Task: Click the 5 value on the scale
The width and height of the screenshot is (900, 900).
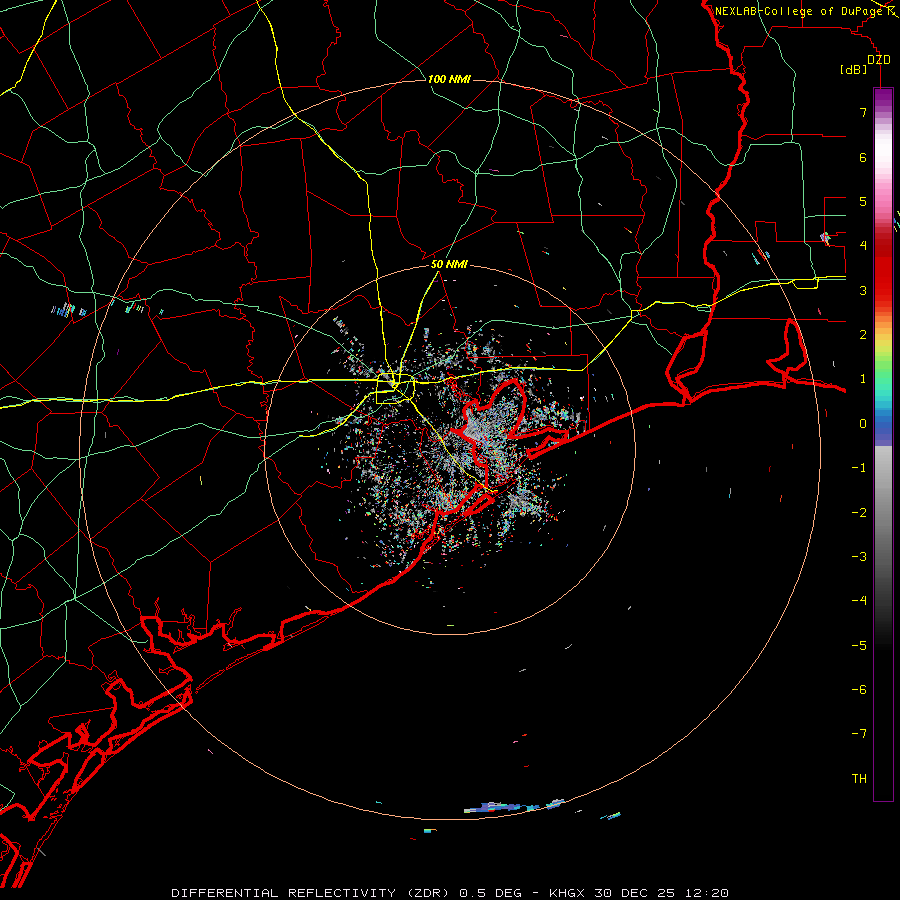Action: [863, 201]
